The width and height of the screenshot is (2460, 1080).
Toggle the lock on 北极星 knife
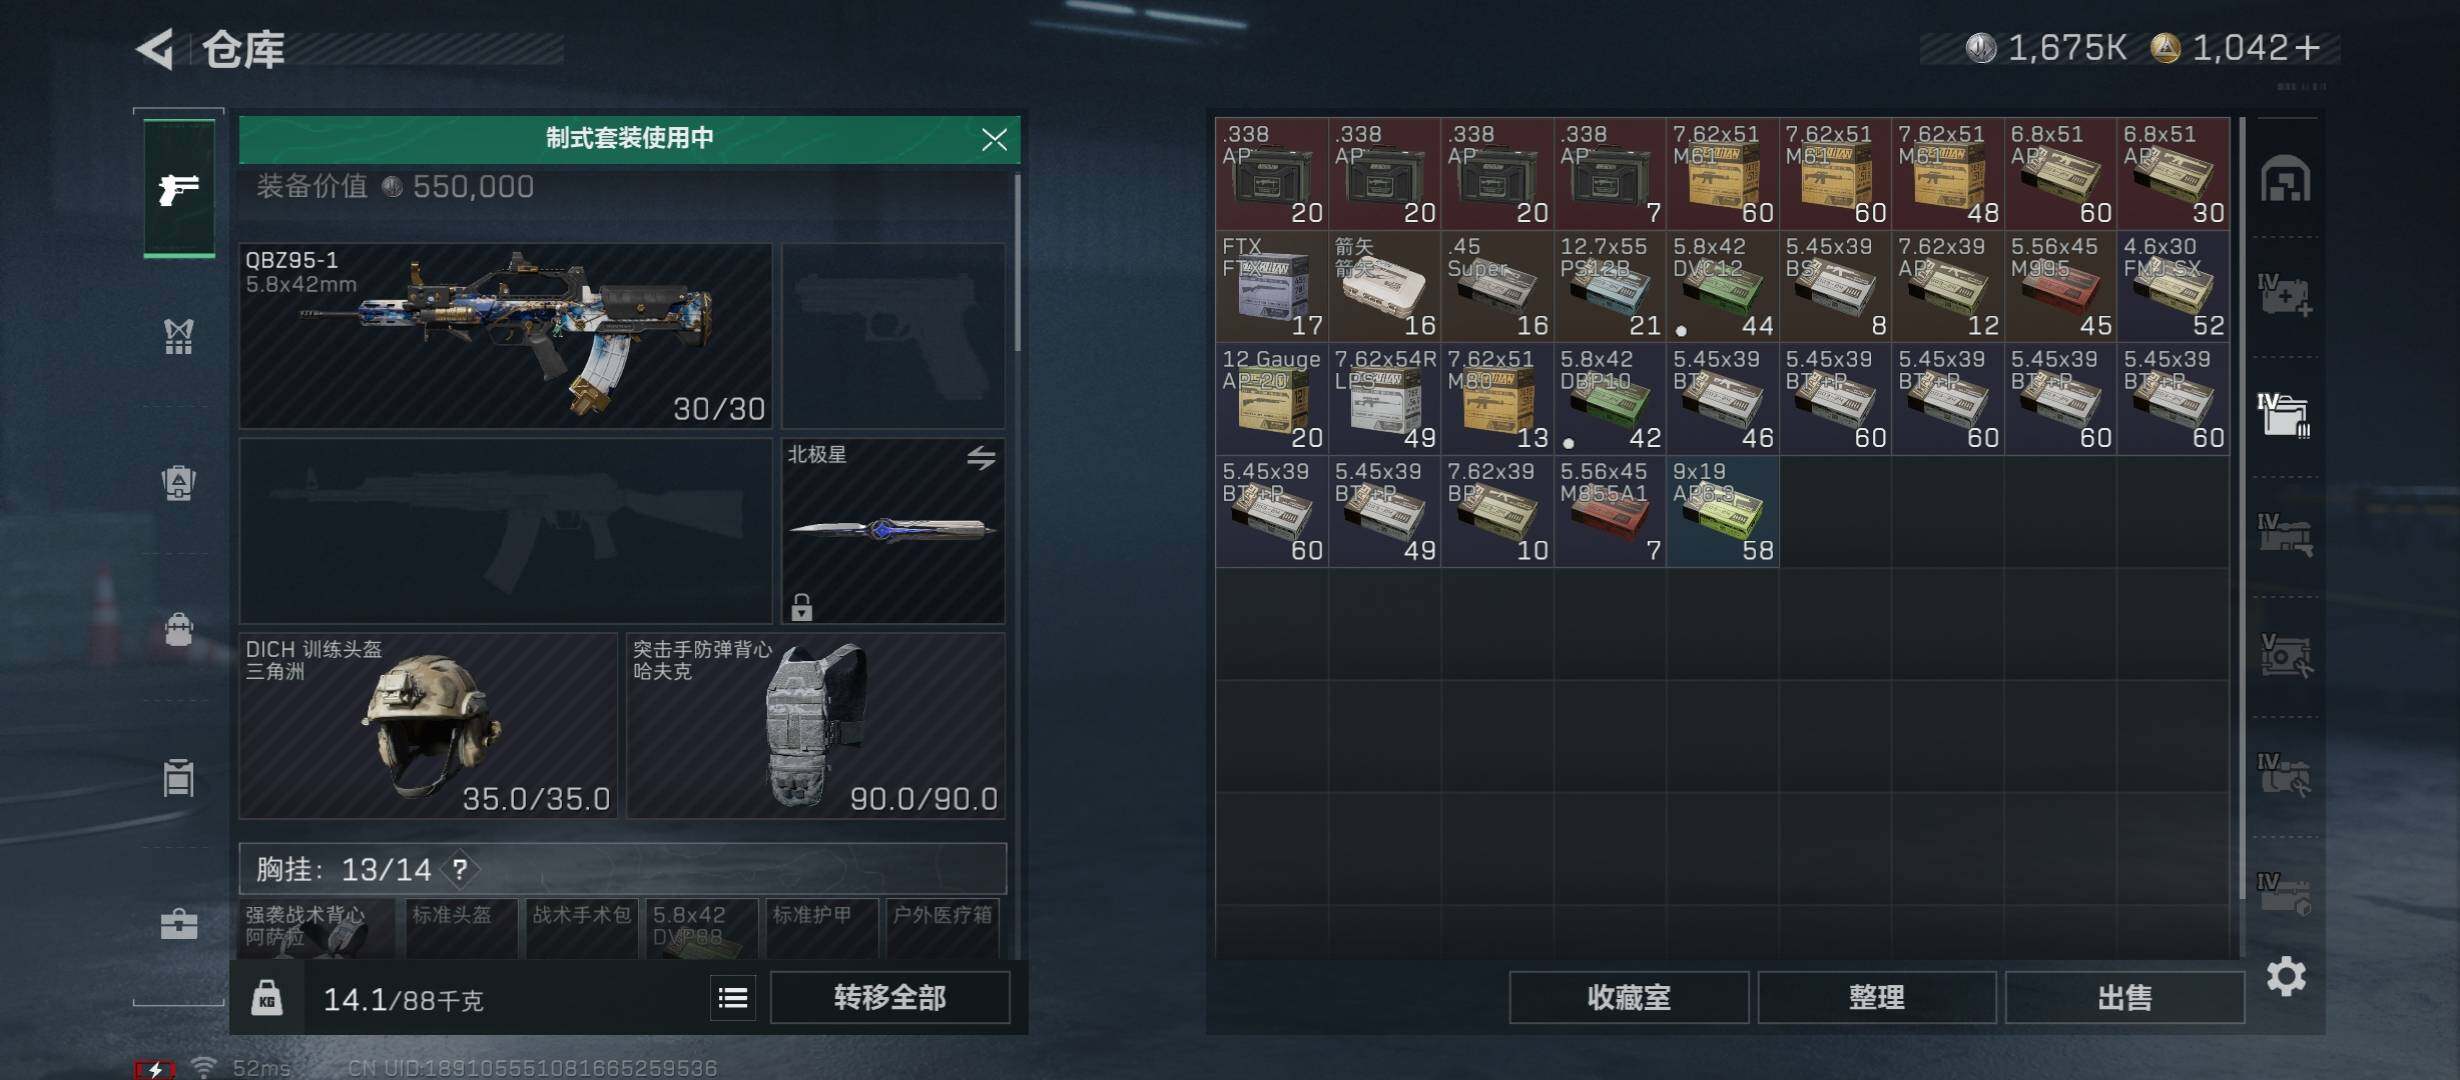click(x=802, y=606)
